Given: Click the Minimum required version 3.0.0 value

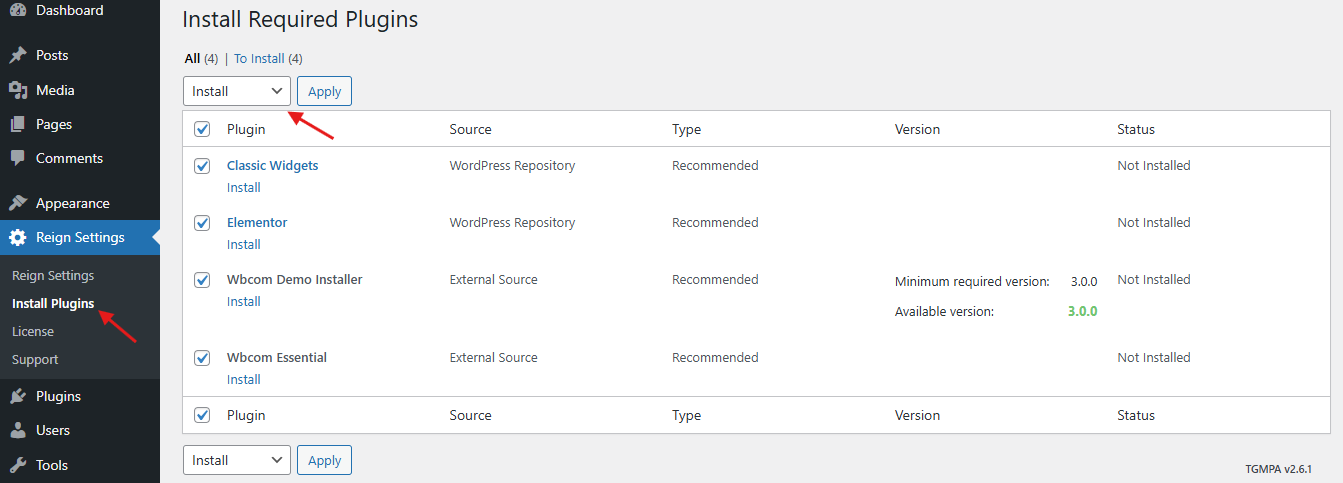Looking at the screenshot, I should pos(1082,281).
